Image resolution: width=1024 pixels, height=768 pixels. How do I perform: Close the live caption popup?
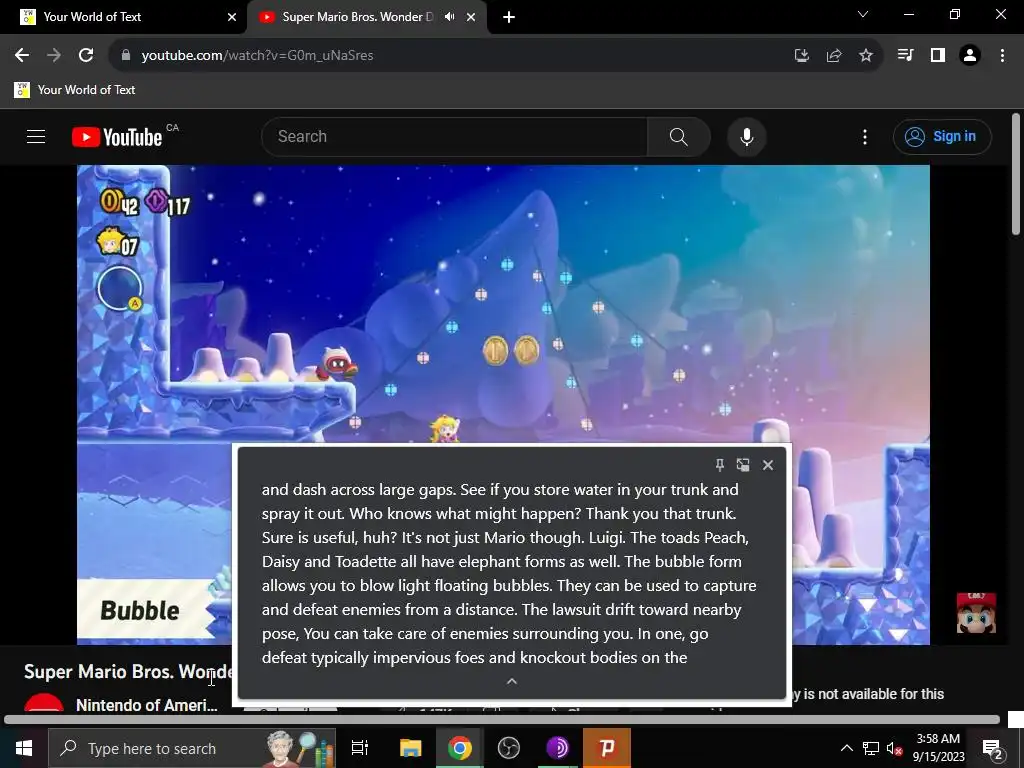coord(768,465)
